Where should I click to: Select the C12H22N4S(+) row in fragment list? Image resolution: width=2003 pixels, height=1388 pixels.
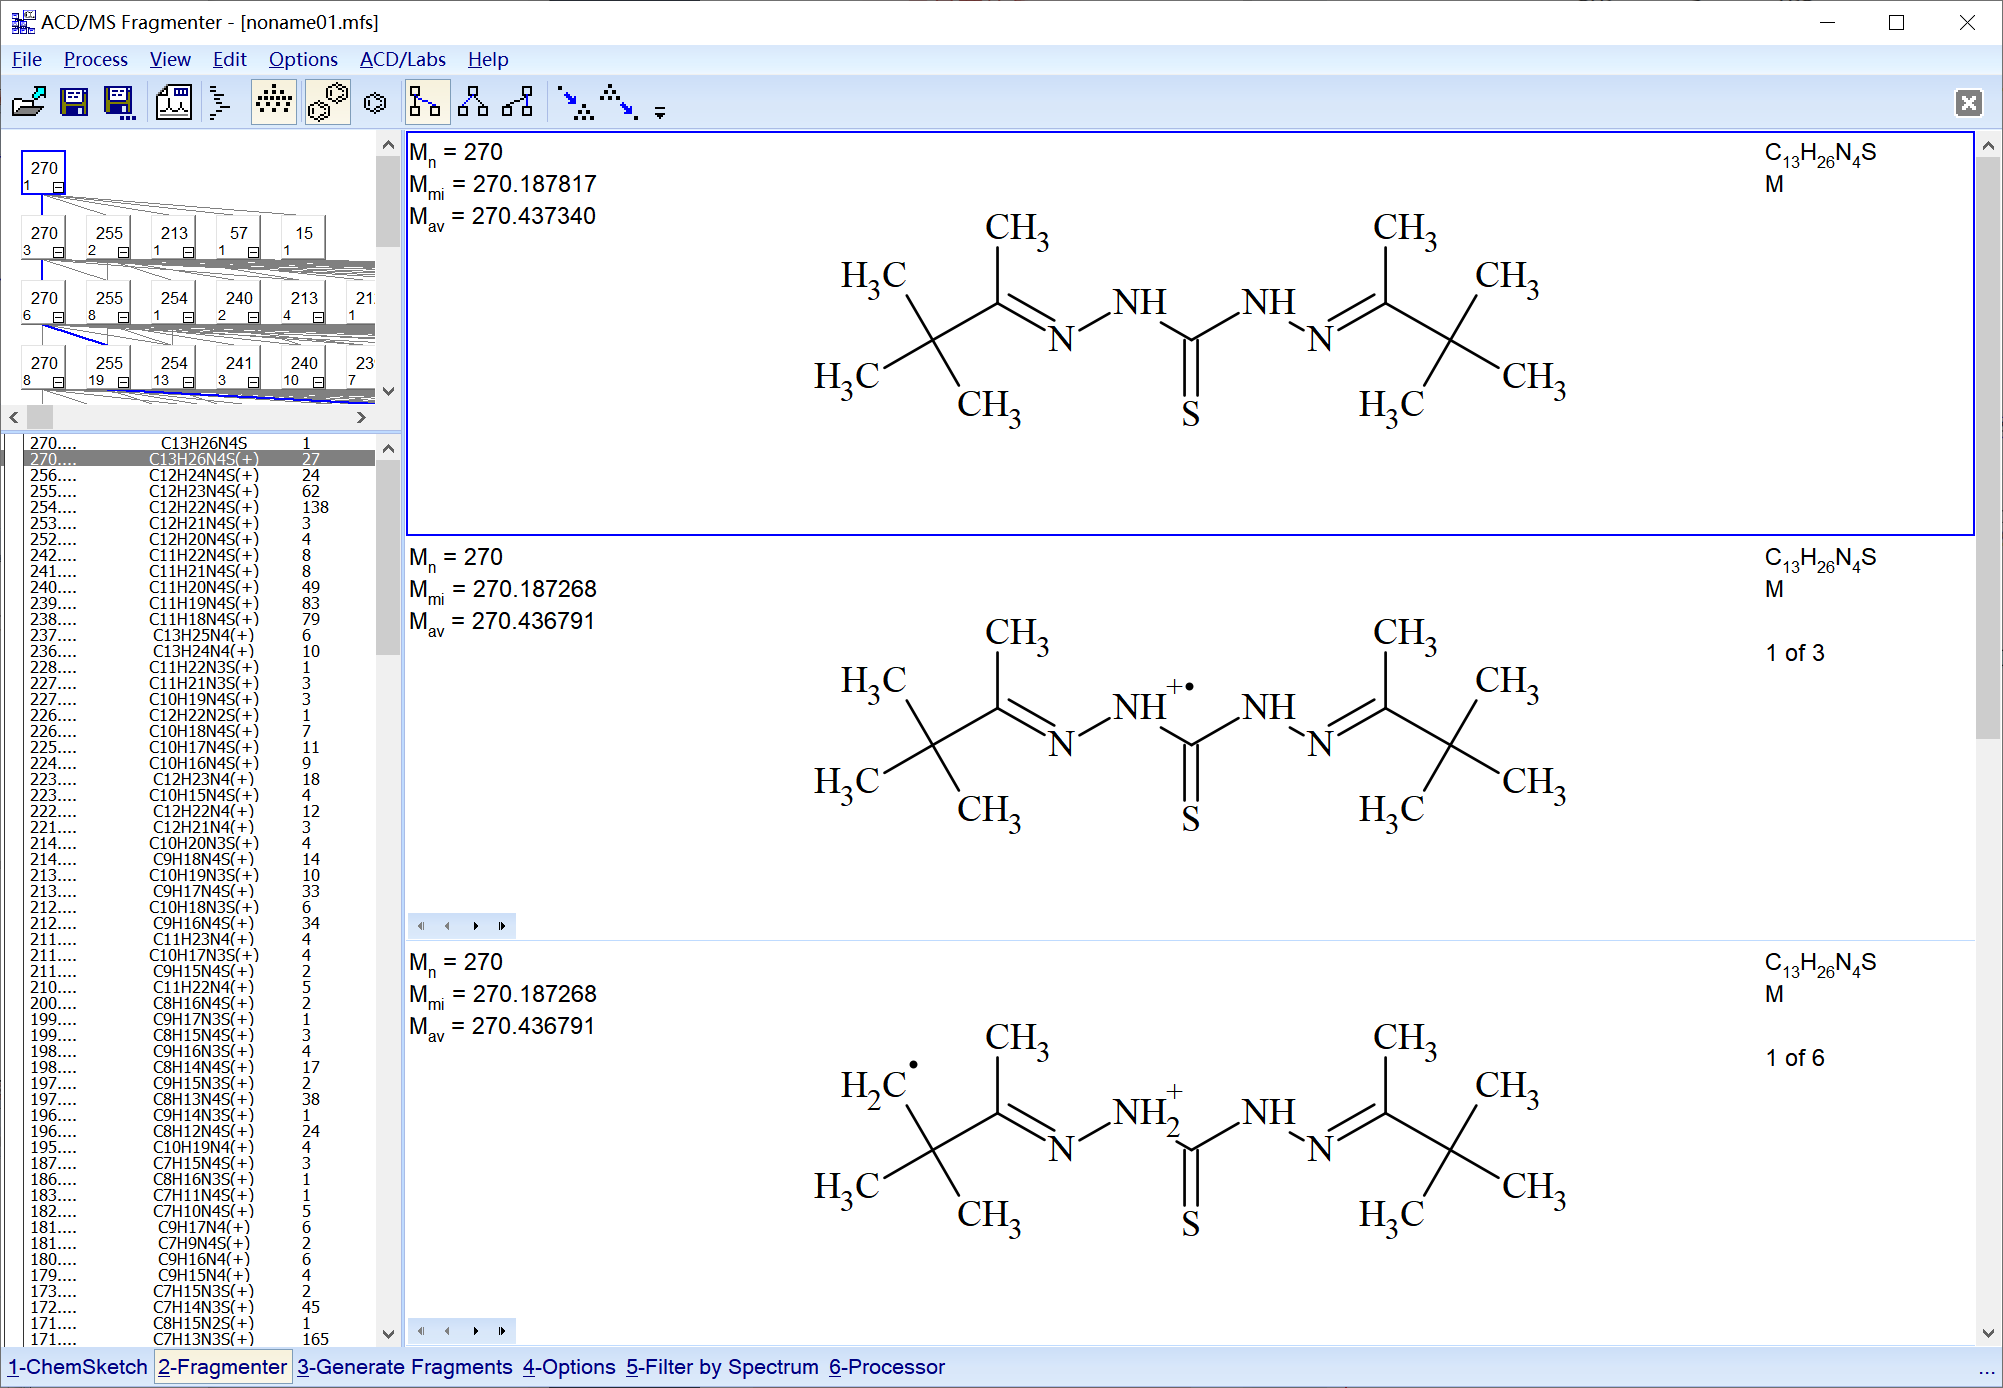click(204, 507)
